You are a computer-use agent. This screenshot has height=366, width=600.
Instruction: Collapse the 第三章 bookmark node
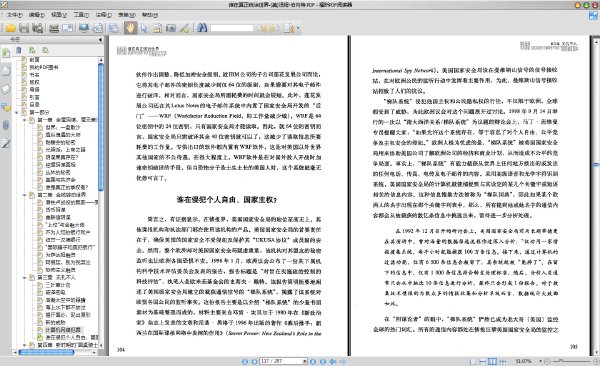(x=24, y=278)
